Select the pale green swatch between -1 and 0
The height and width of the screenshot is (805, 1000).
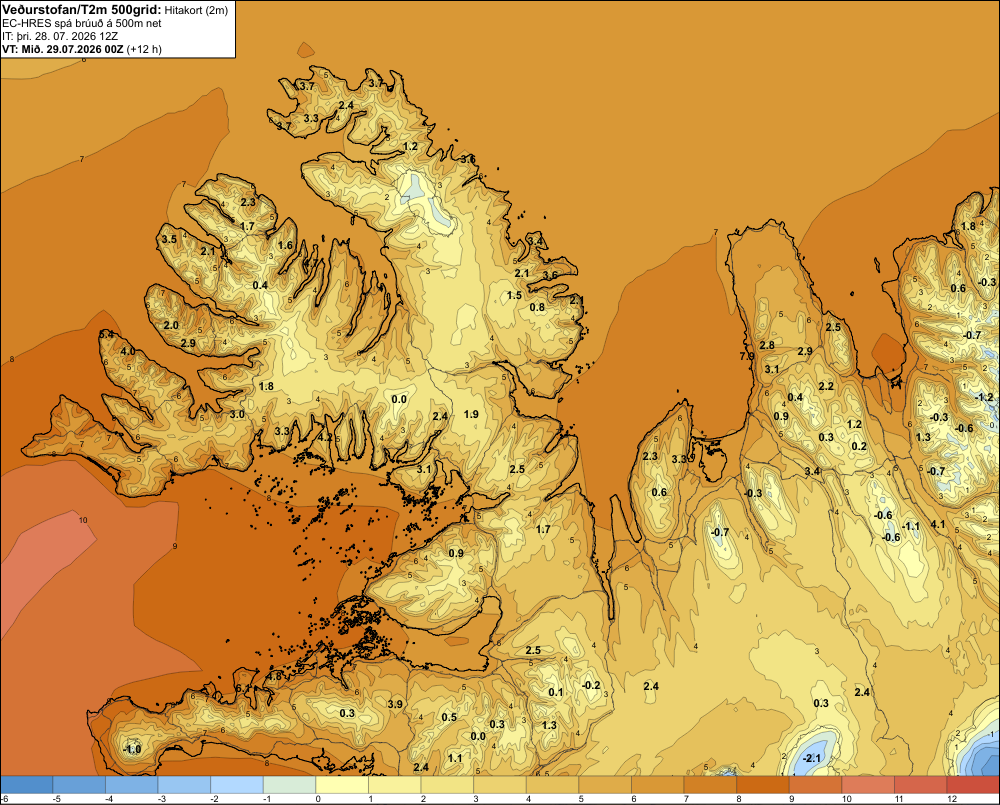click(290, 785)
